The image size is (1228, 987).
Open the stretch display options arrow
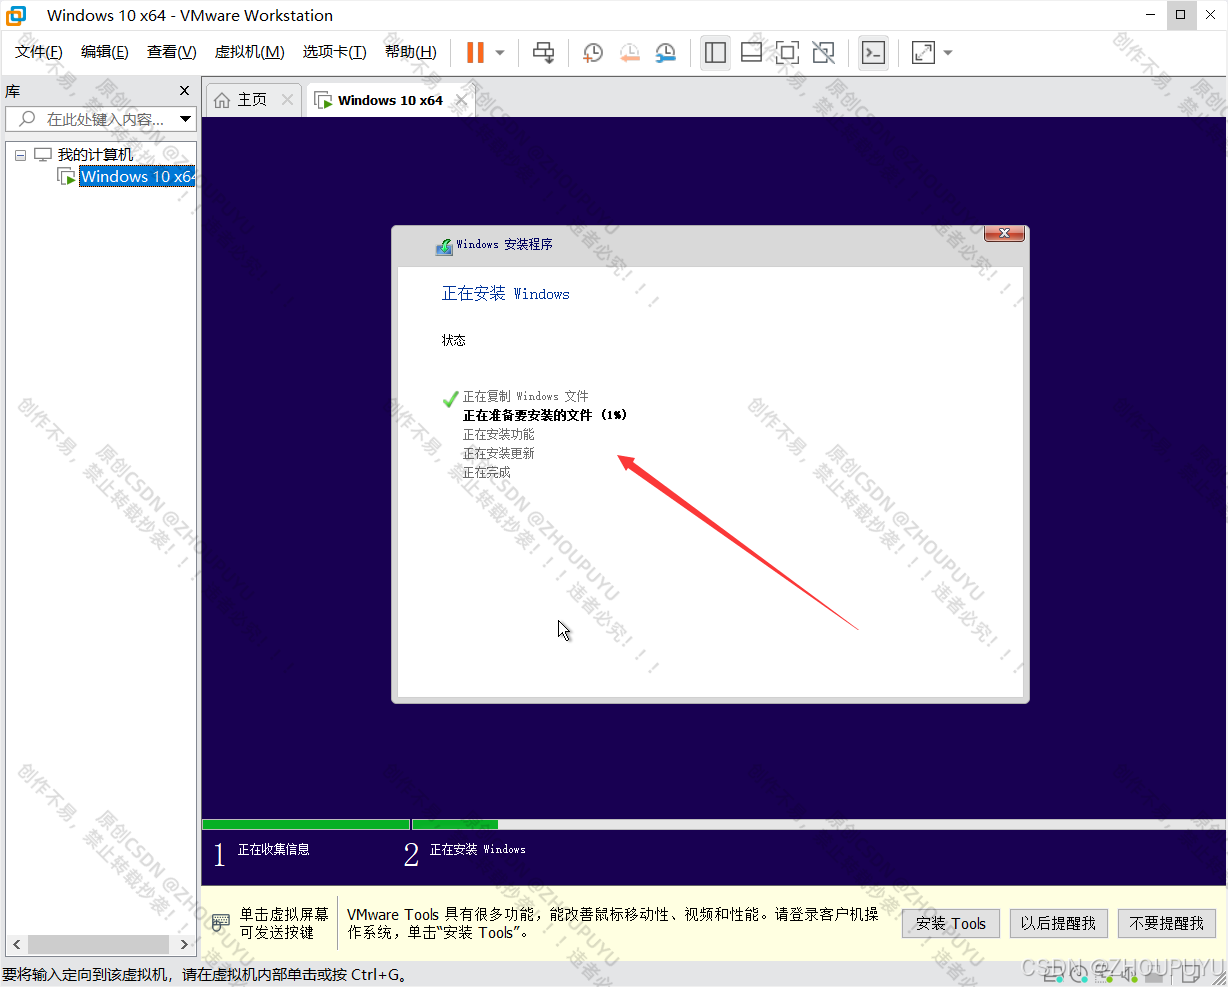coord(948,53)
